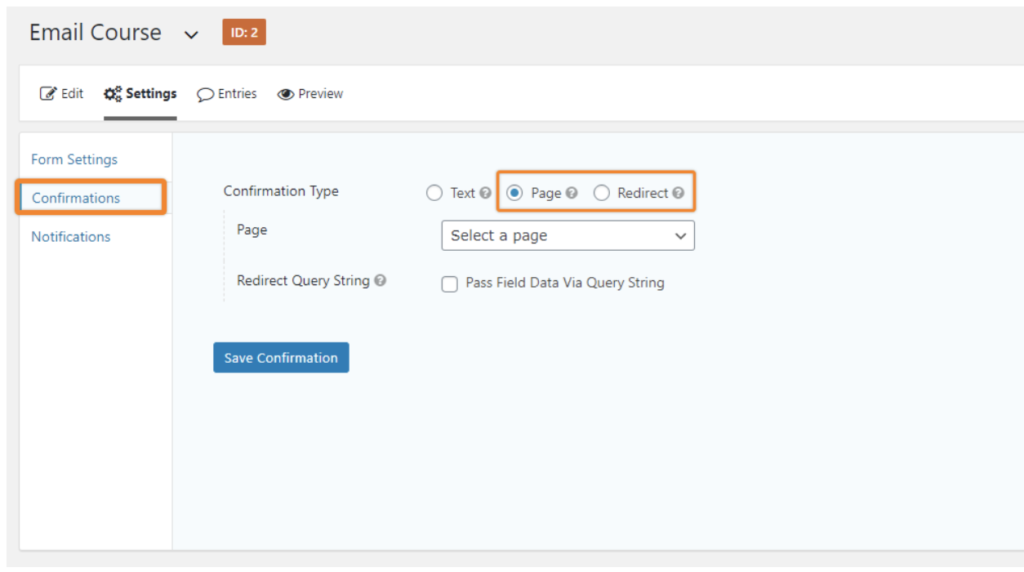This screenshot has height=572, width=1024.
Task: Show help for Redirect Query String
Action: pos(380,281)
